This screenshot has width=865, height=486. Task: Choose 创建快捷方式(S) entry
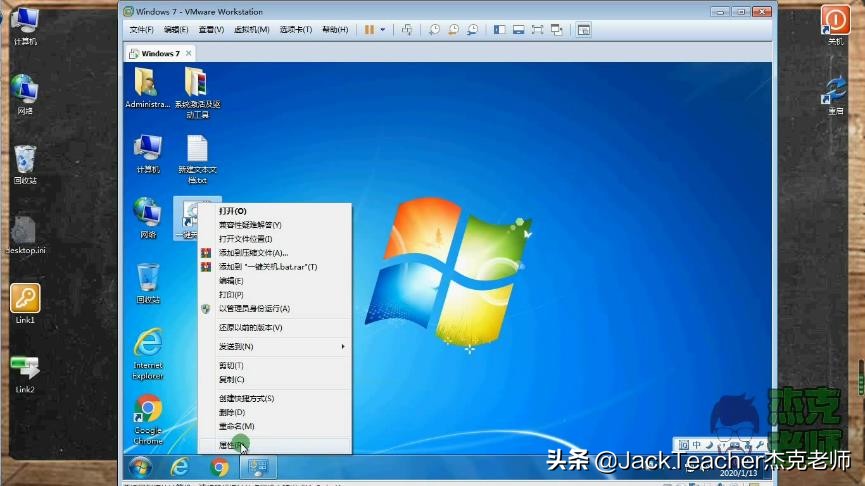coord(275,398)
